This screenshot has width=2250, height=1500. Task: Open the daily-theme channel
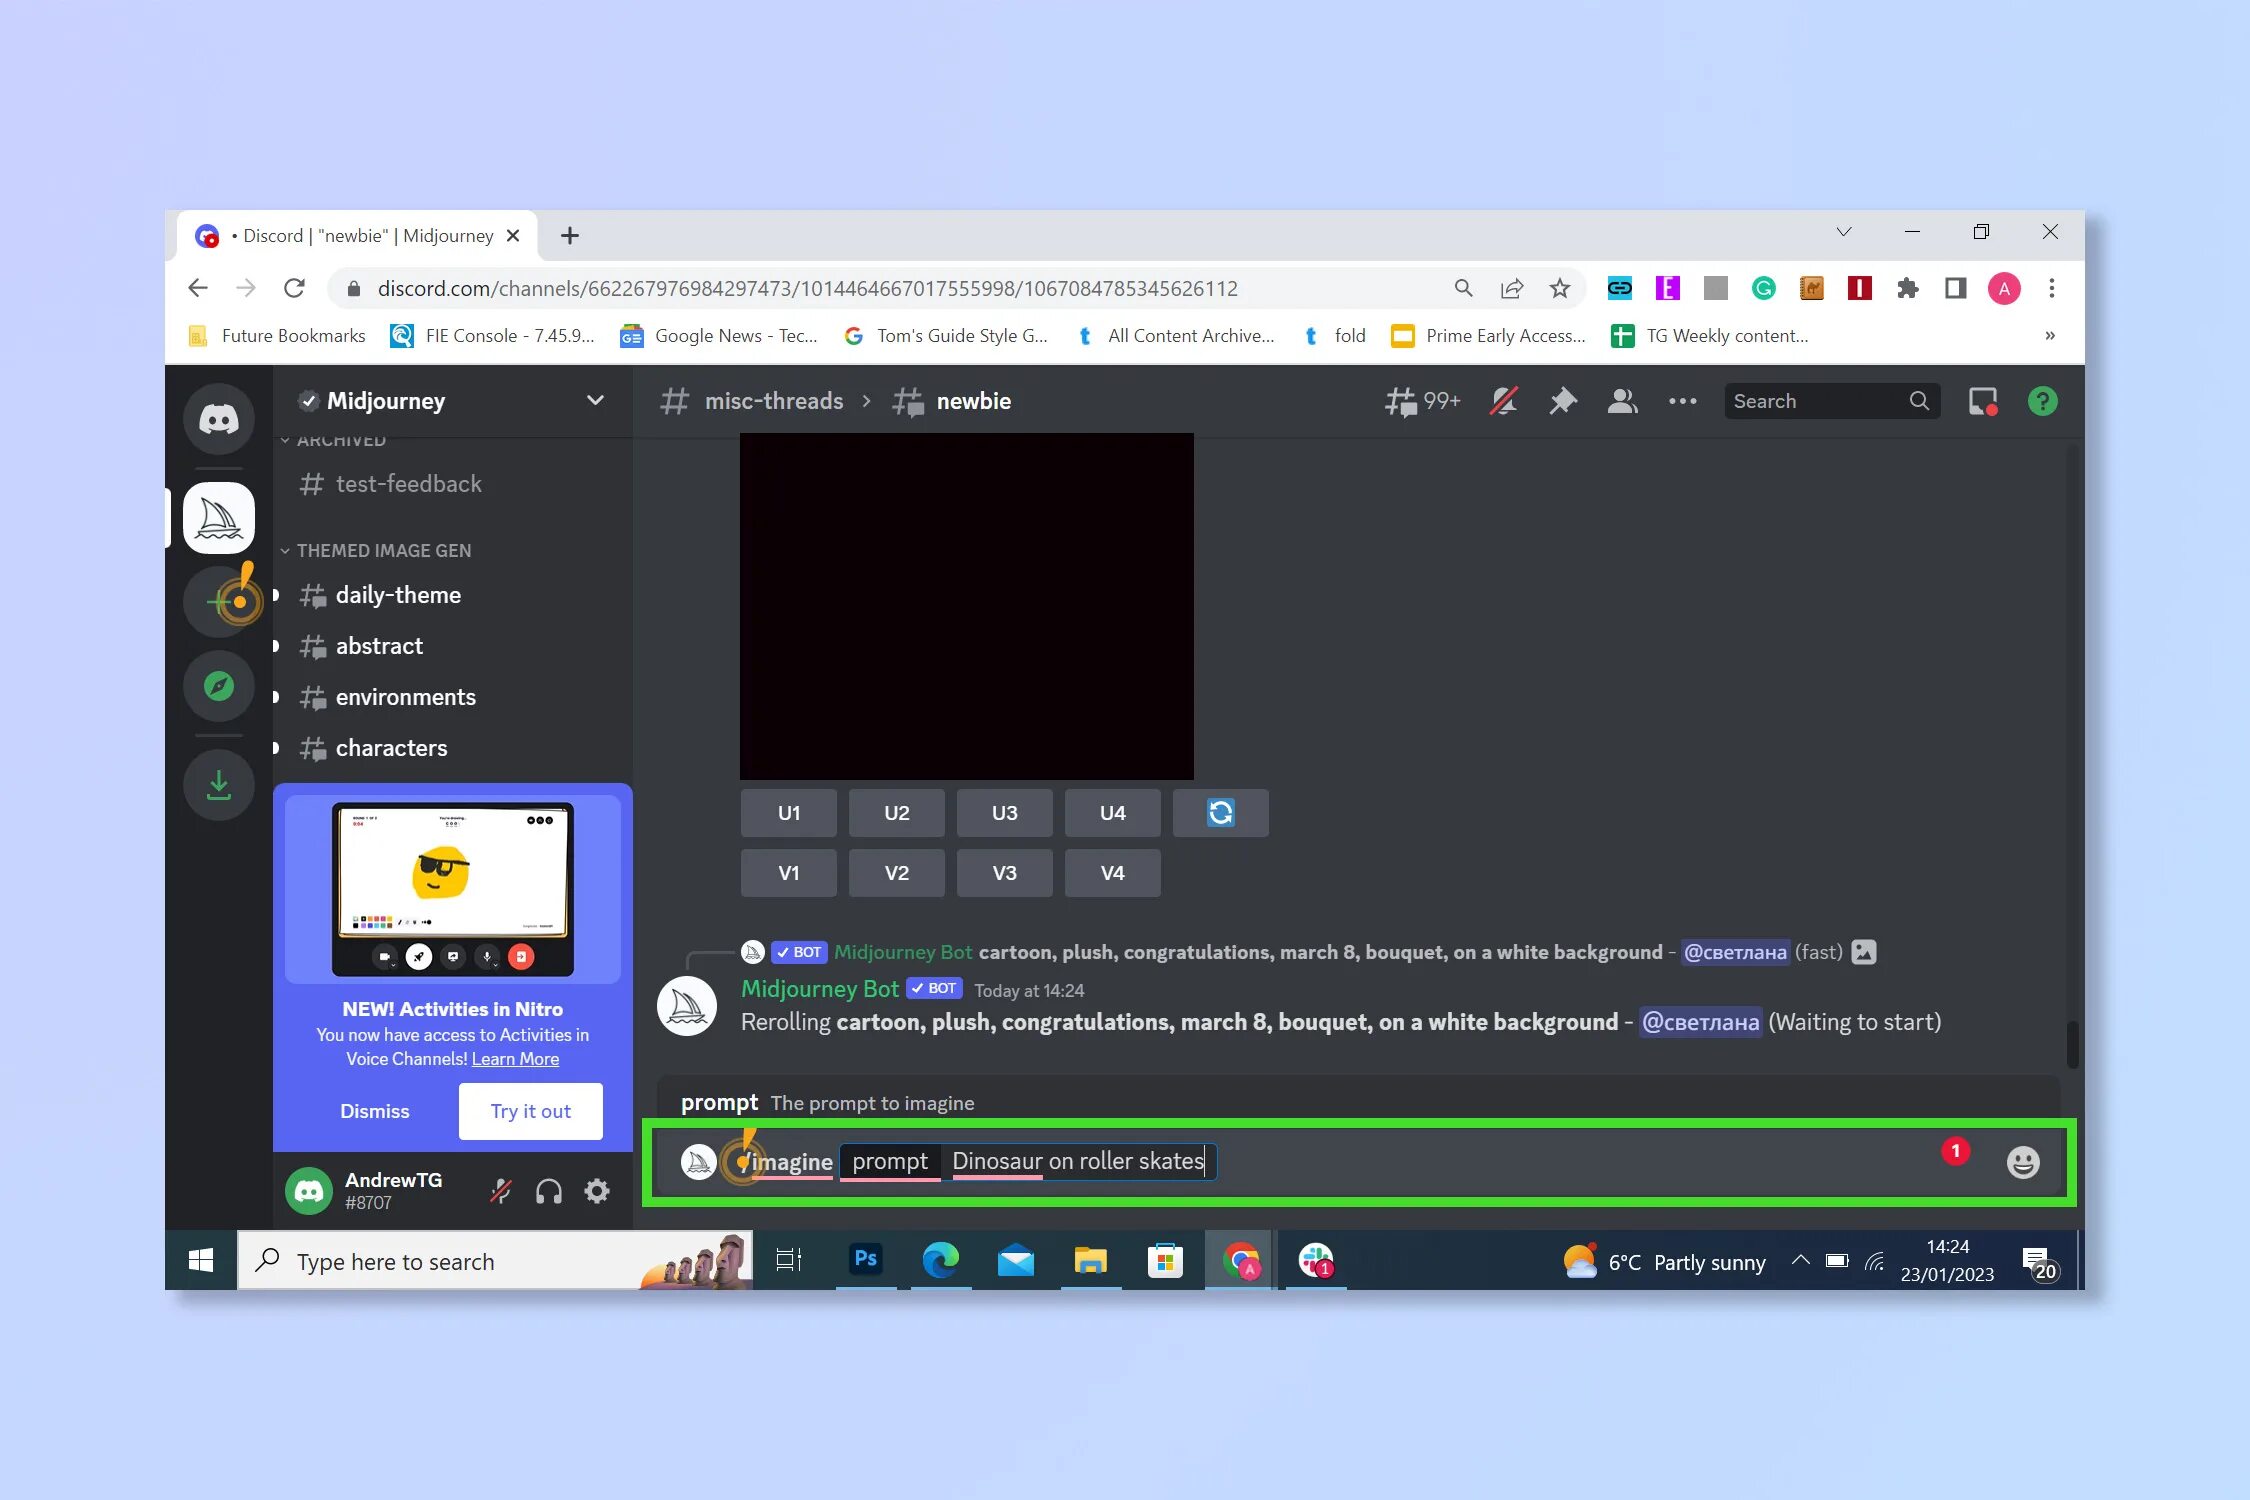point(397,595)
